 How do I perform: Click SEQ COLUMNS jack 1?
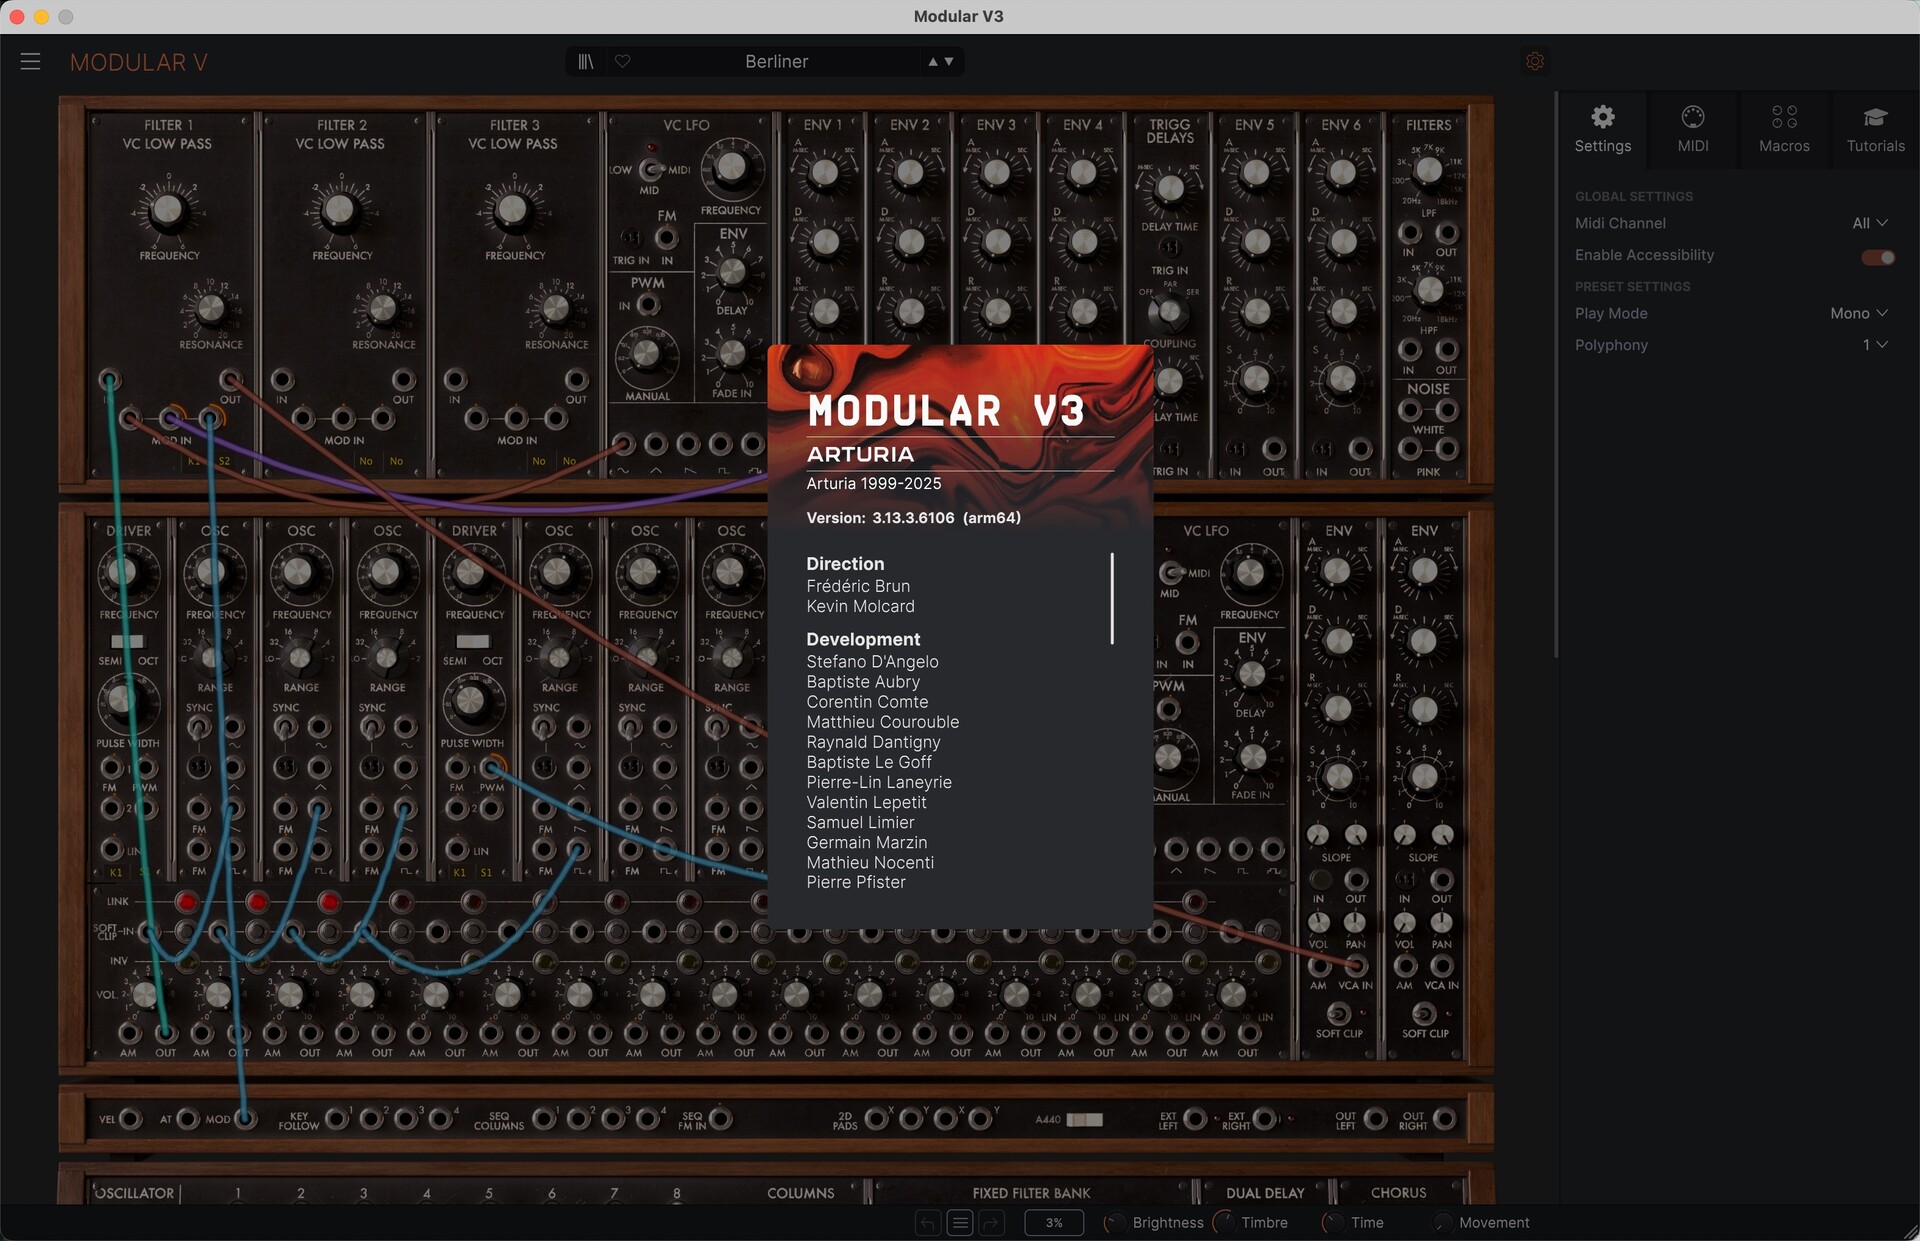(544, 1119)
